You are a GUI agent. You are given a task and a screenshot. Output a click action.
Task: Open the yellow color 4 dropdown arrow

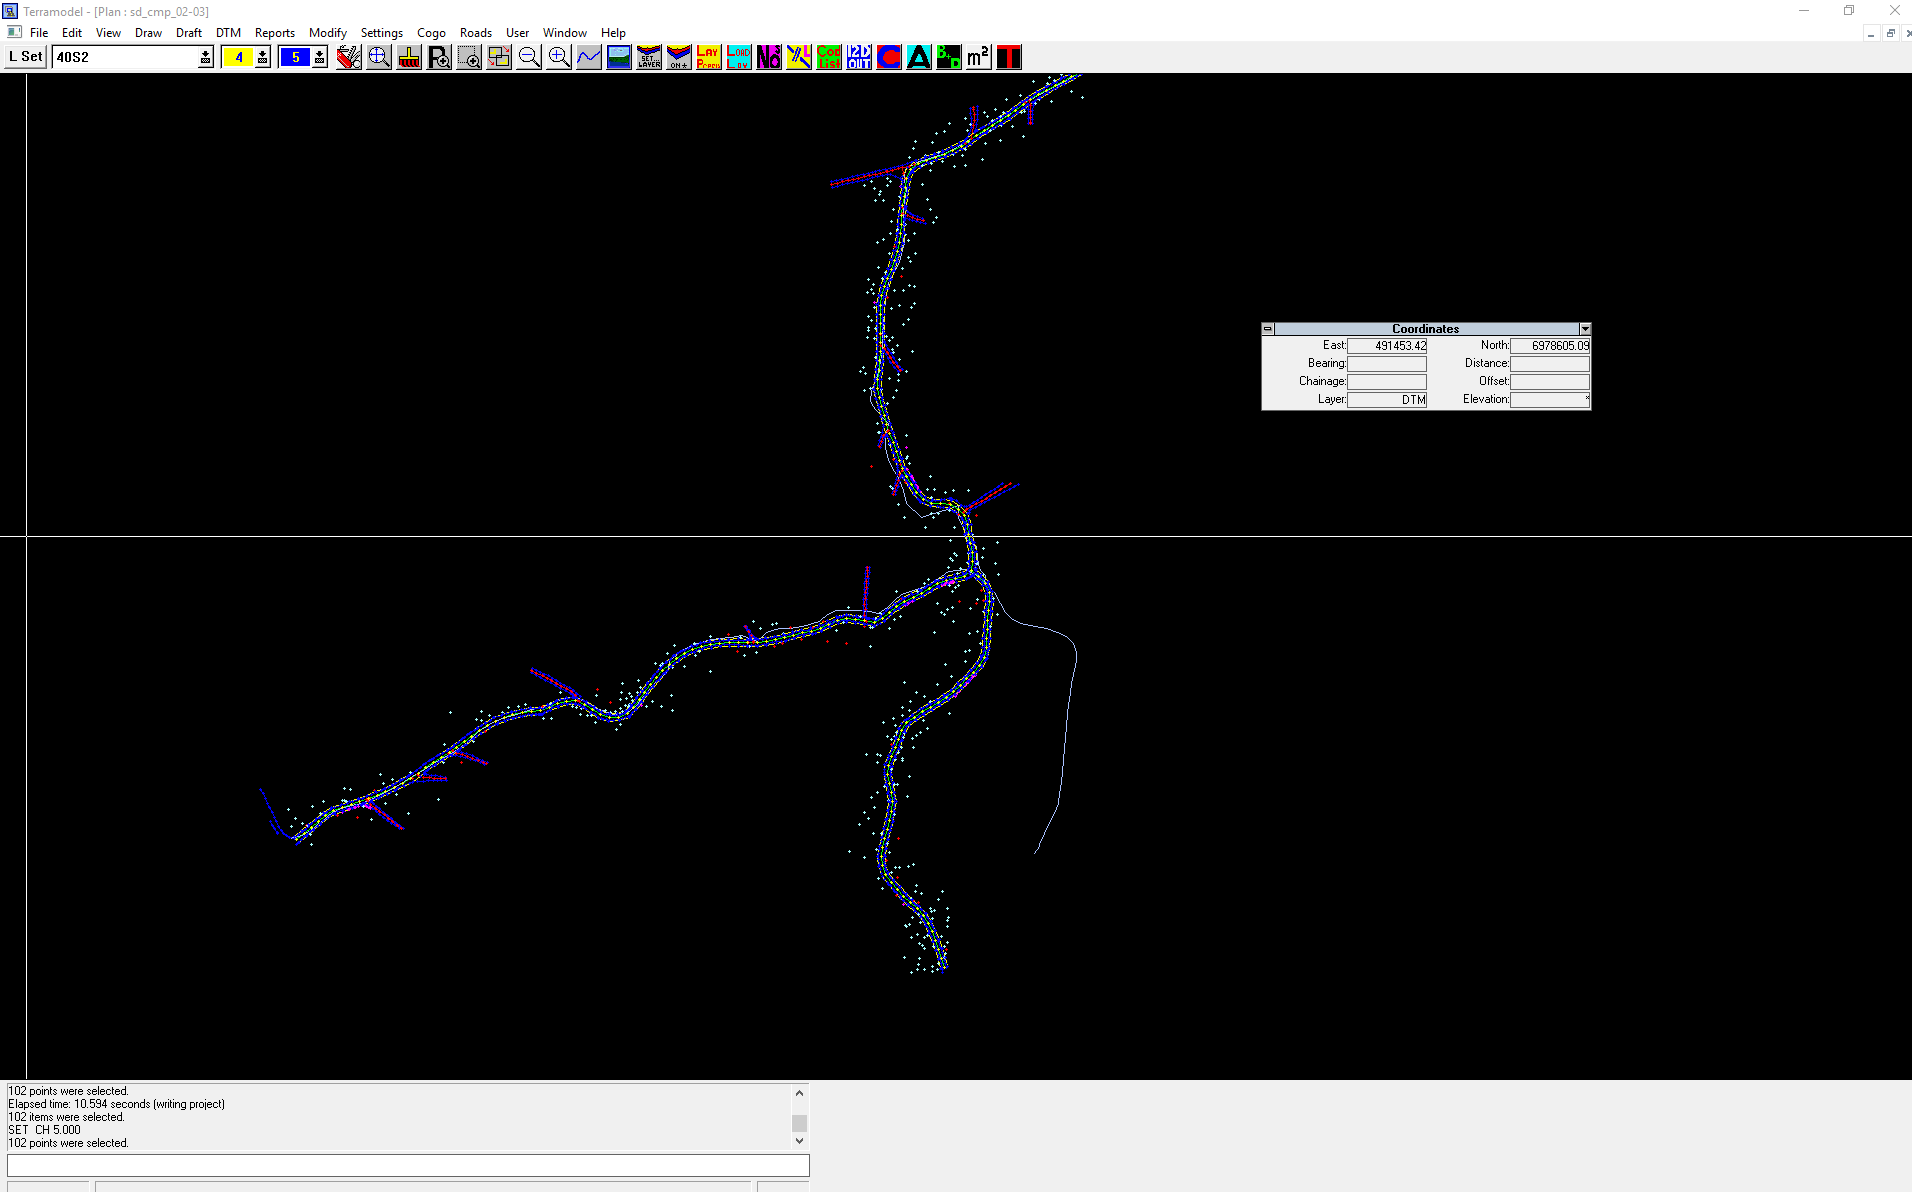[x=263, y=57]
